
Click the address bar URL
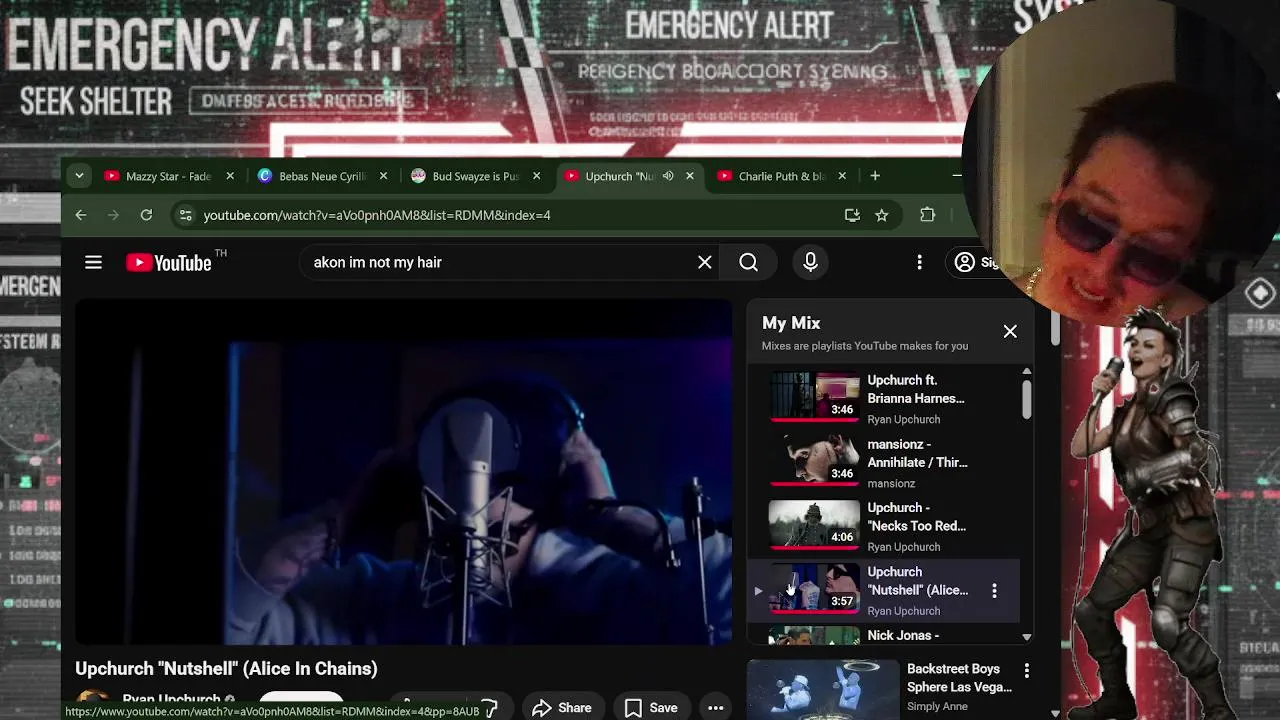[x=377, y=215]
